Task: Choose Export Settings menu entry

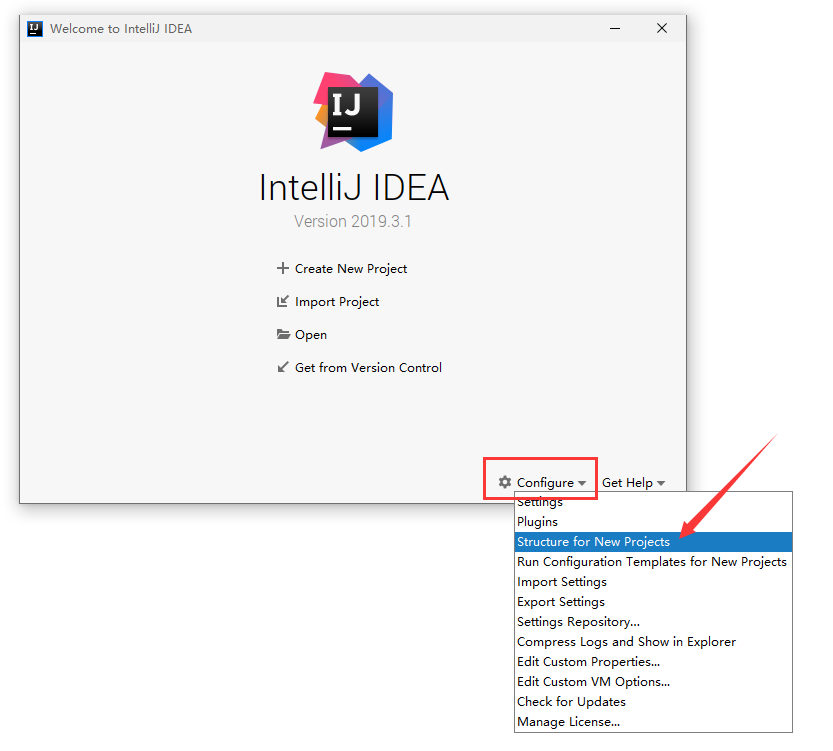Action: coord(653,602)
